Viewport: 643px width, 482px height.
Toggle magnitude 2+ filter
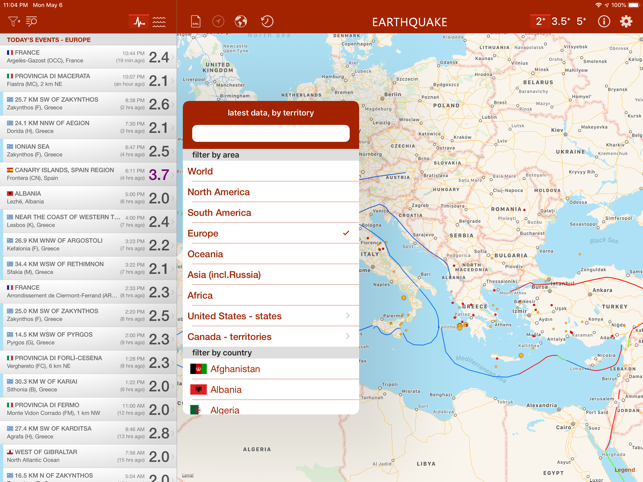tap(540, 21)
